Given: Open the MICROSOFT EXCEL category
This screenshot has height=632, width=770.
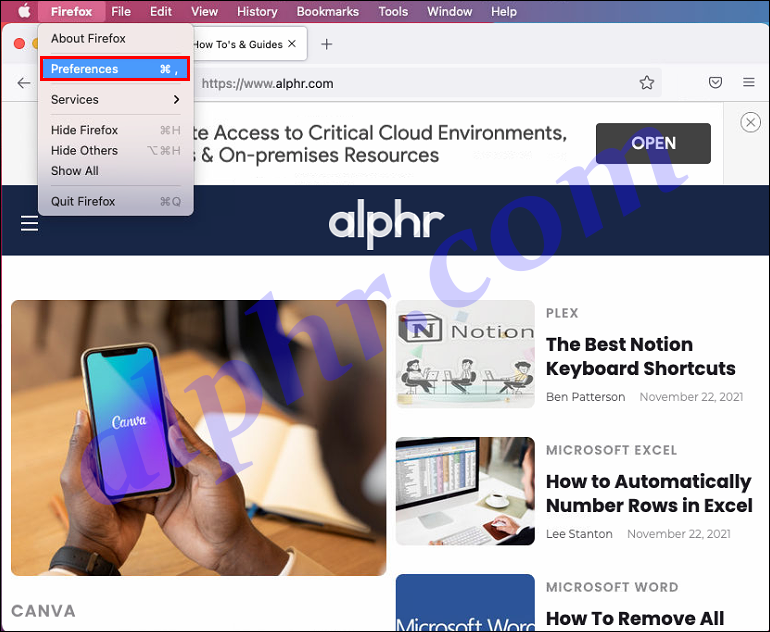Looking at the screenshot, I should point(611,450).
